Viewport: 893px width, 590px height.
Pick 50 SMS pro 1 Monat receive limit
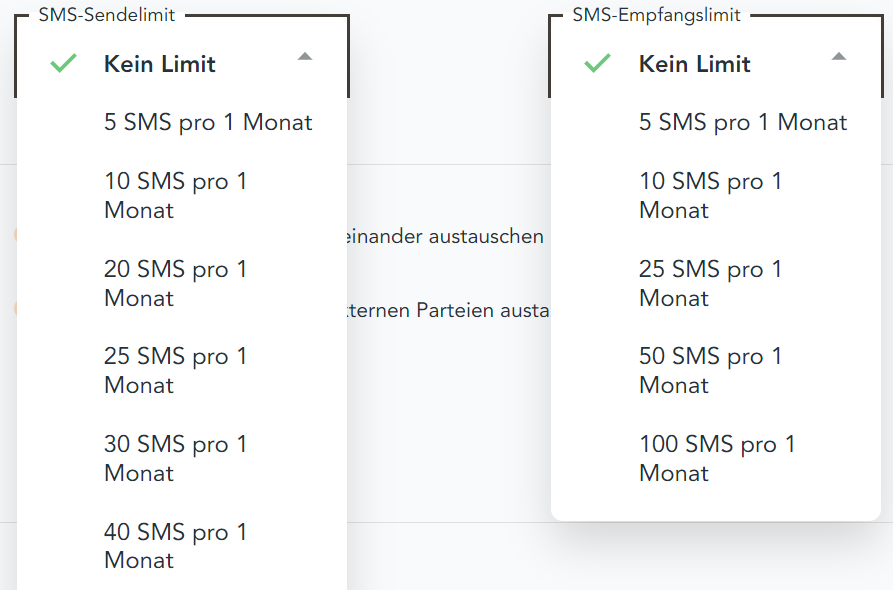716,371
